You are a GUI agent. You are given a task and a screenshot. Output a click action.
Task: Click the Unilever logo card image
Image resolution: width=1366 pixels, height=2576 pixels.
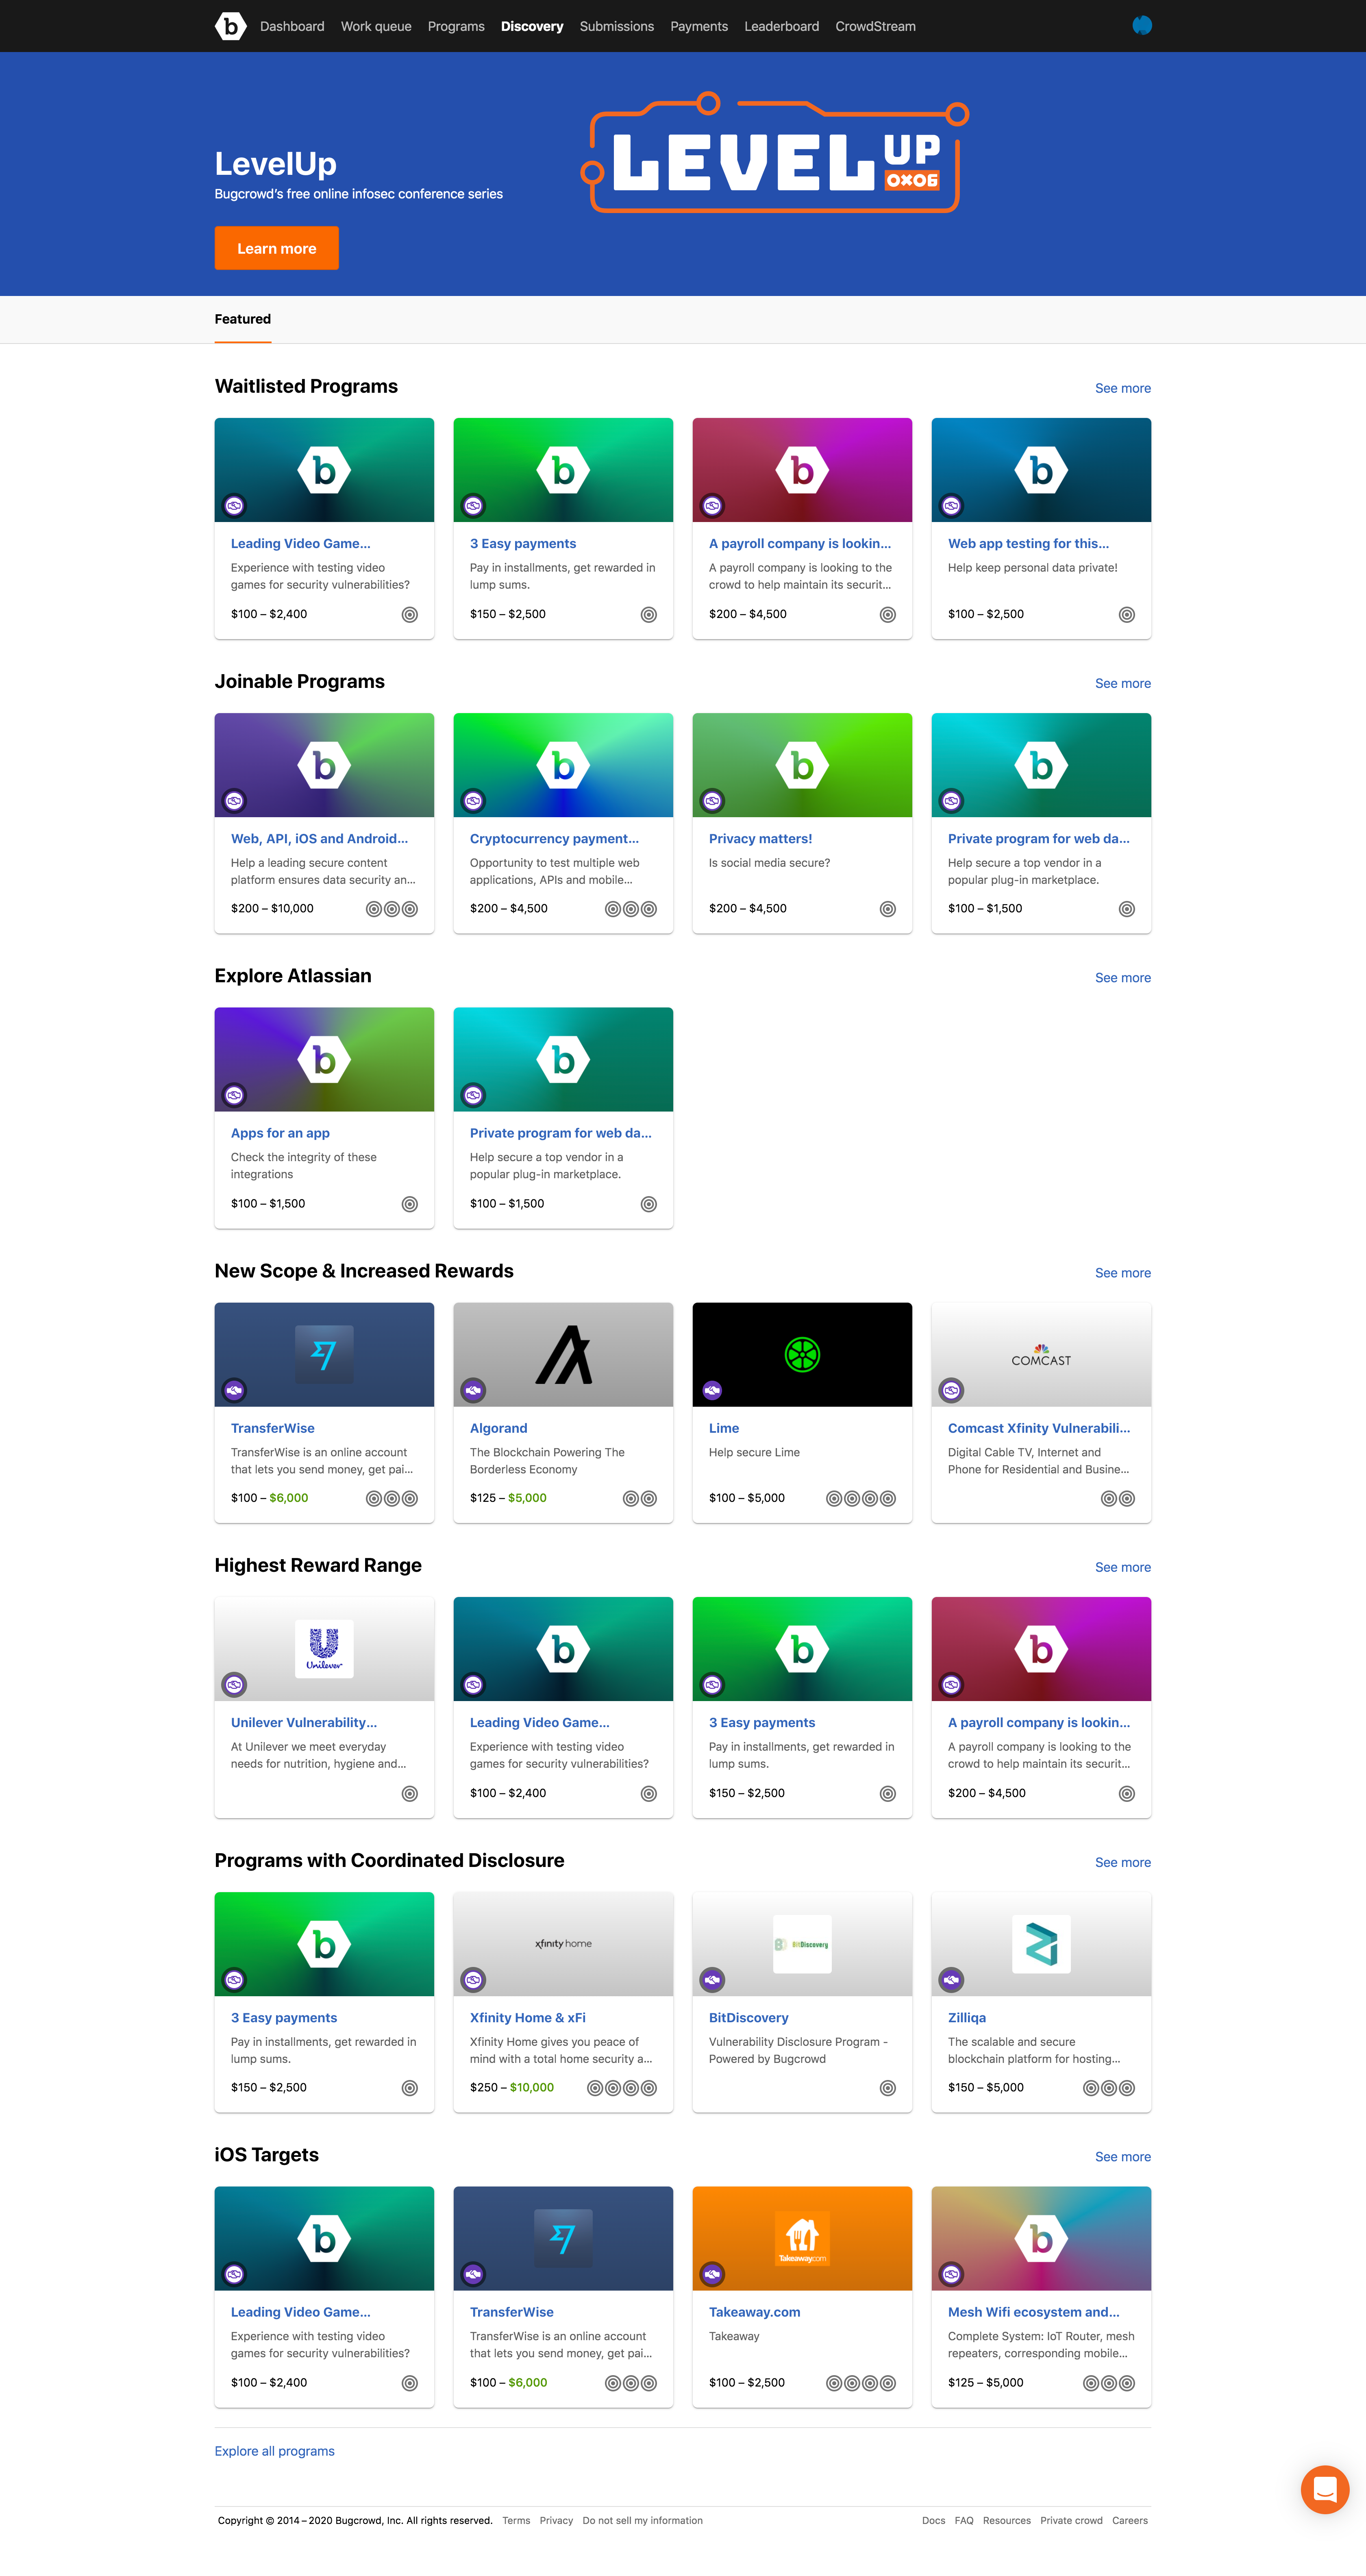(324, 1648)
